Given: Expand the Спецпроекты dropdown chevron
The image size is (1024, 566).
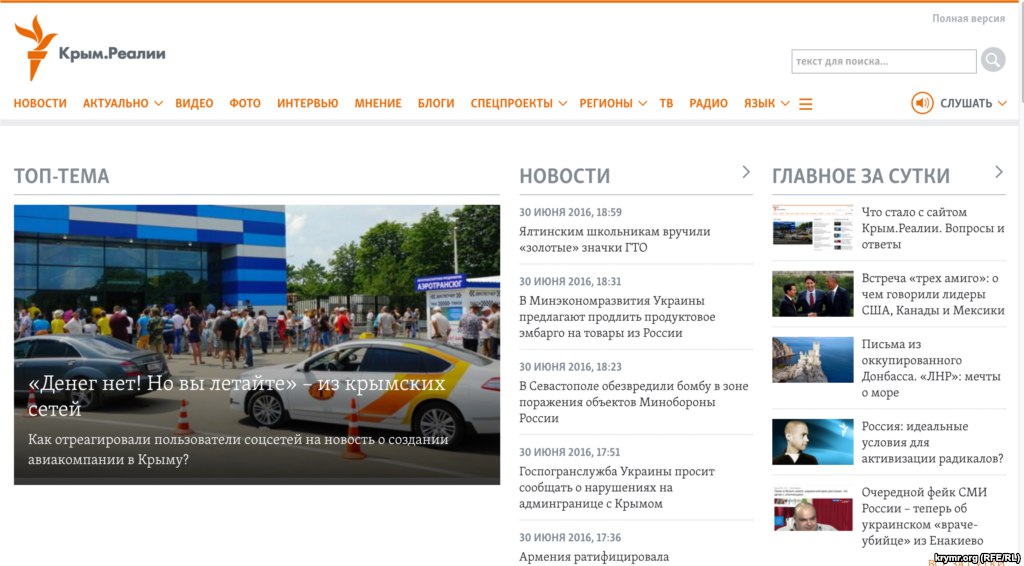Looking at the screenshot, I should coord(562,104).
